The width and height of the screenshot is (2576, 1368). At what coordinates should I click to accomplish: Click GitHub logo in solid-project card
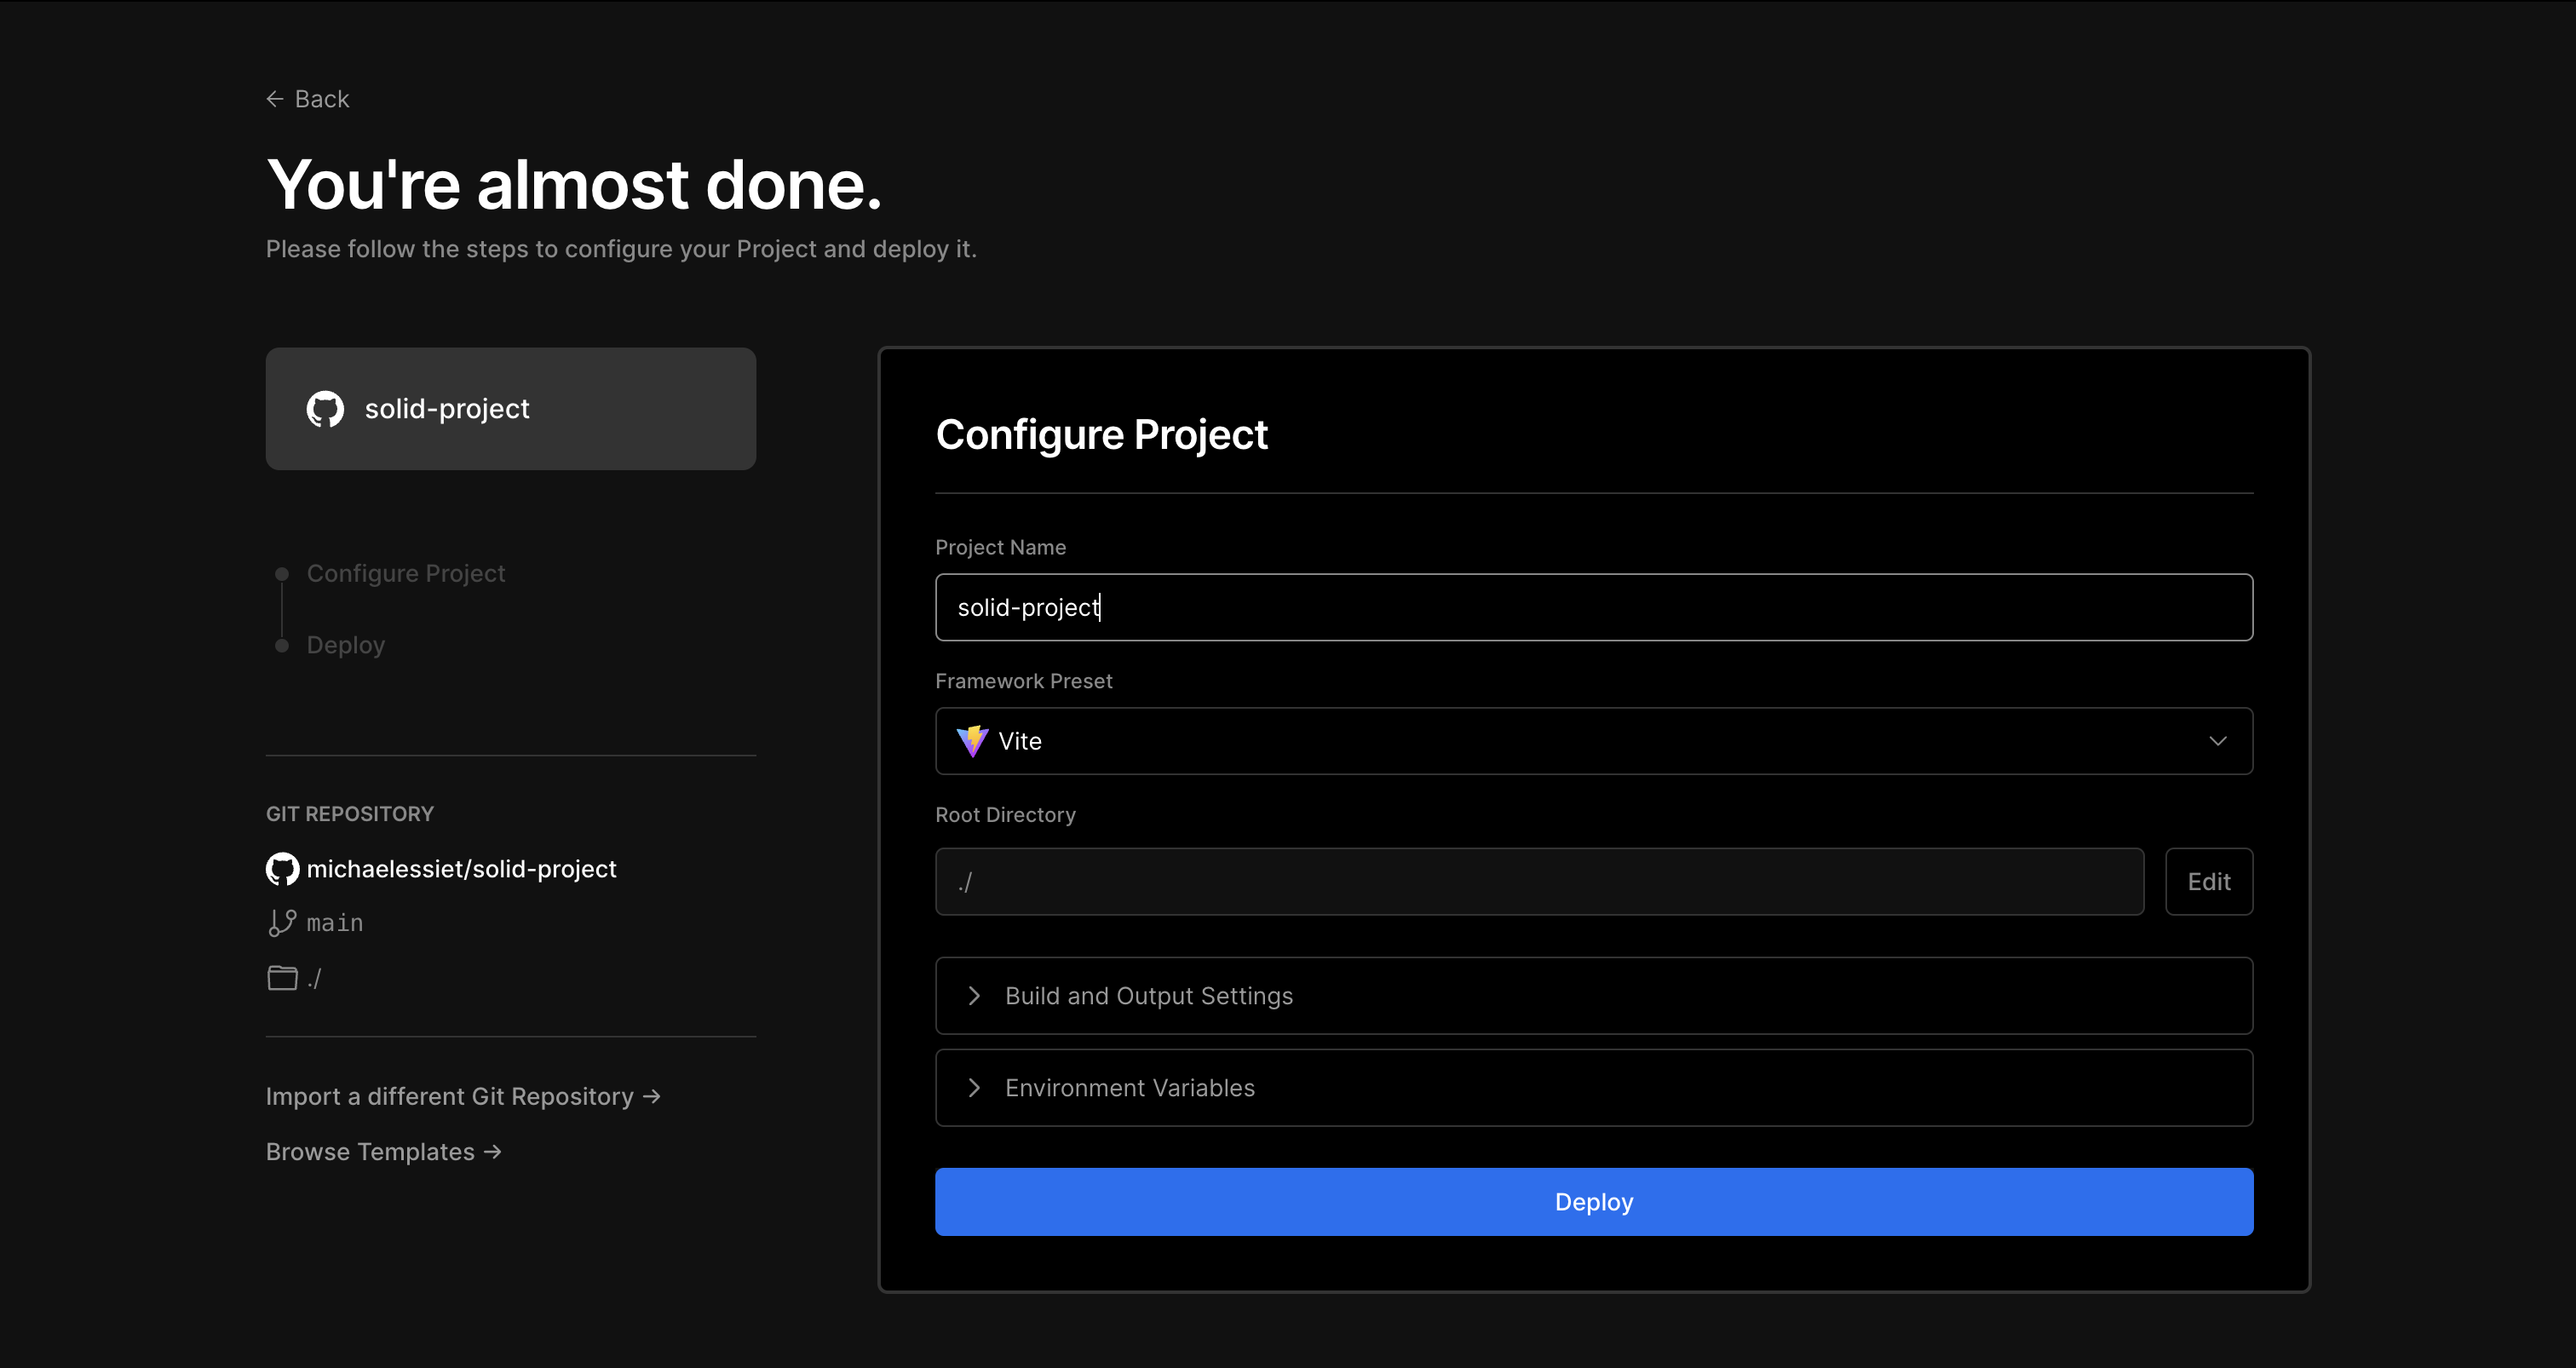(x=325, y=409)
